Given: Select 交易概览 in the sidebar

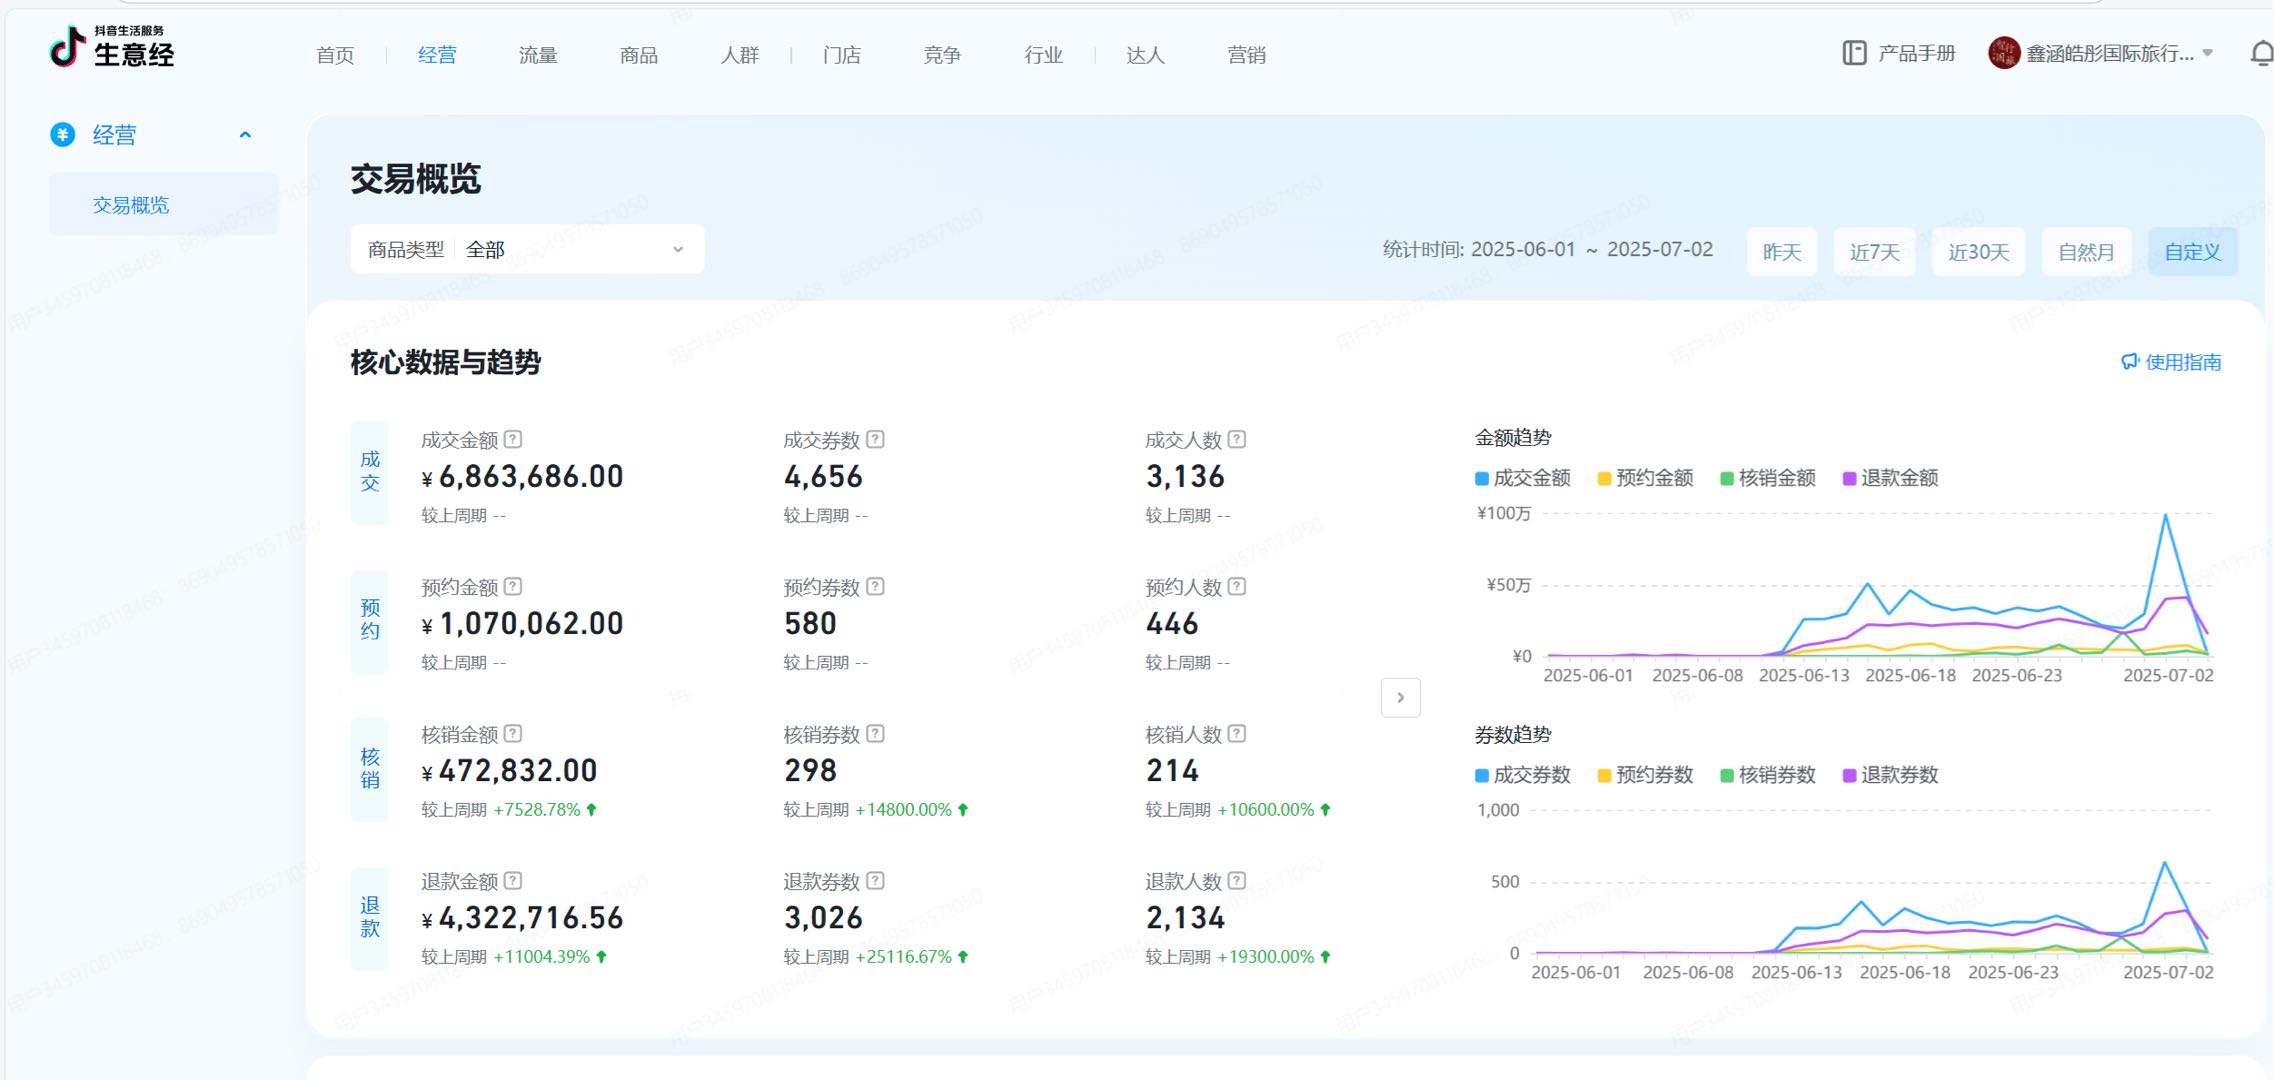Looking at the screenshot, I should pyautogui.click(x=163, y=205).
